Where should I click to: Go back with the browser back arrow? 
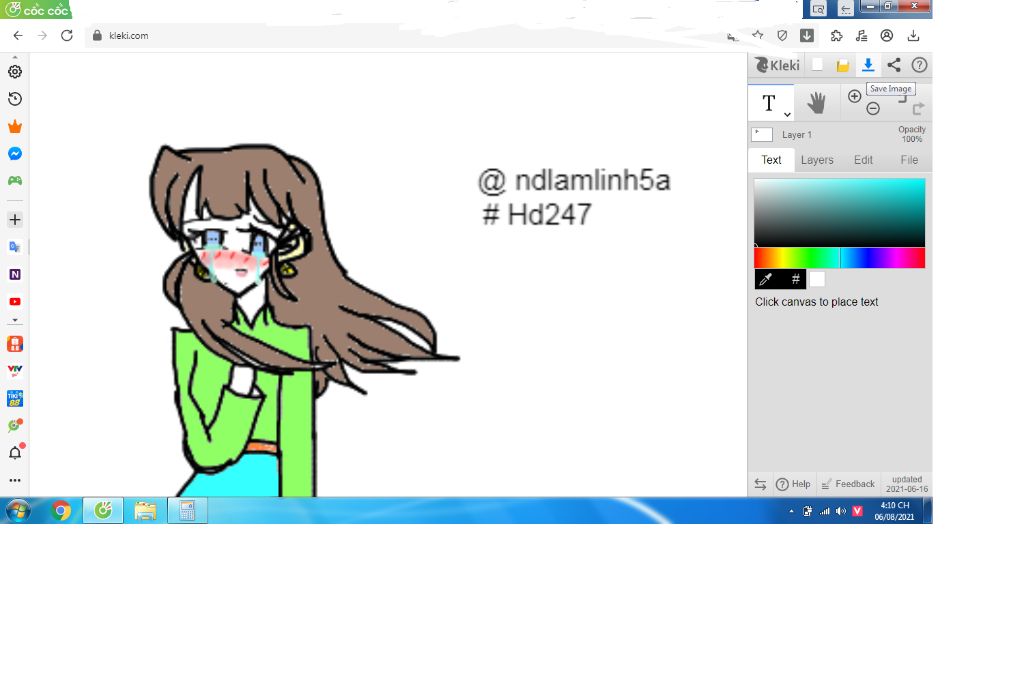(x=18, y=35)
